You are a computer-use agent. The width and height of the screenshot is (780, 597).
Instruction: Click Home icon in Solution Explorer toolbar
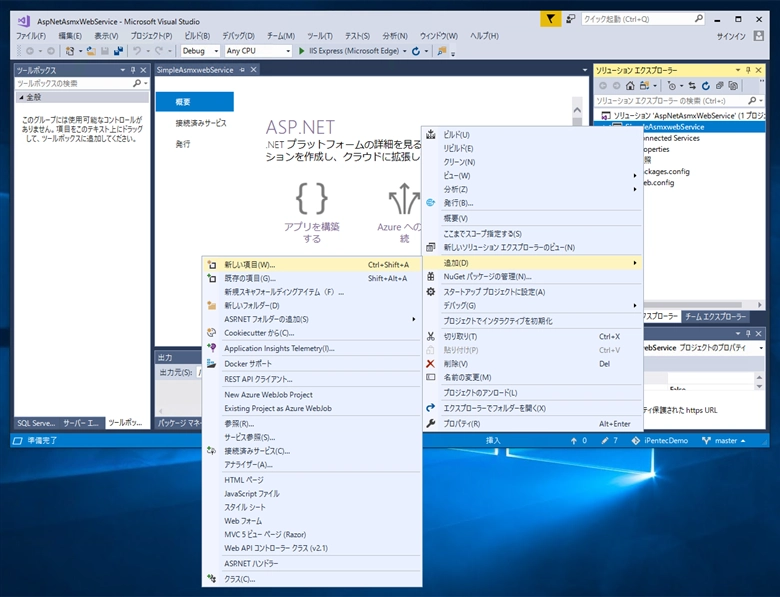click(x=630, y=86)
